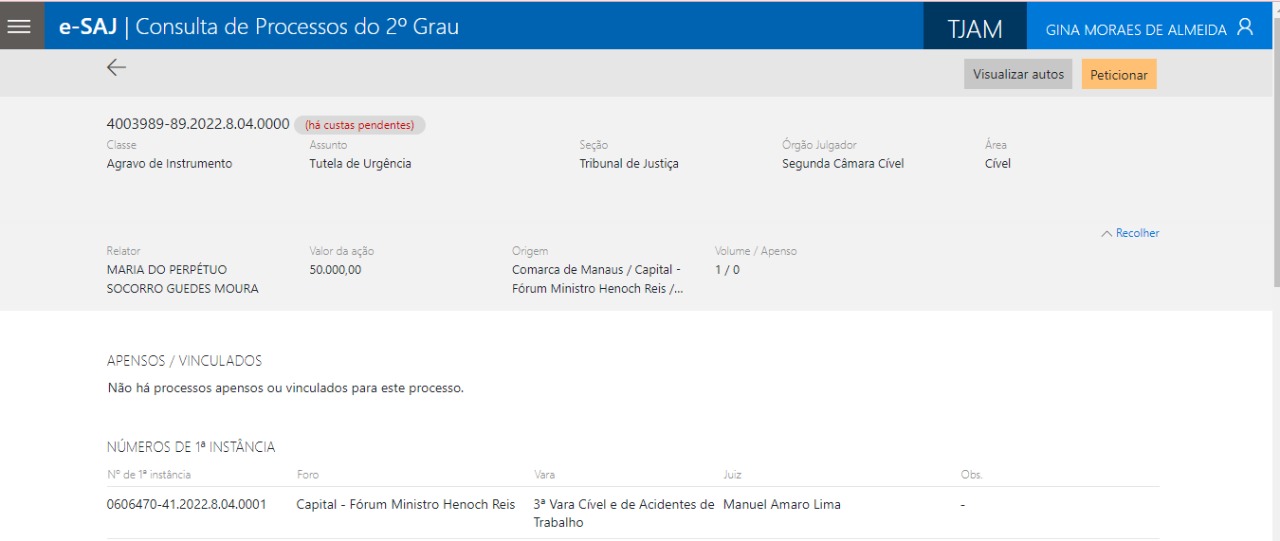This screenshot has height=541, width=1280.
Task: Click the Segunda Câmara Cível value
Action: pyautogui.click(x=842, y=163)
